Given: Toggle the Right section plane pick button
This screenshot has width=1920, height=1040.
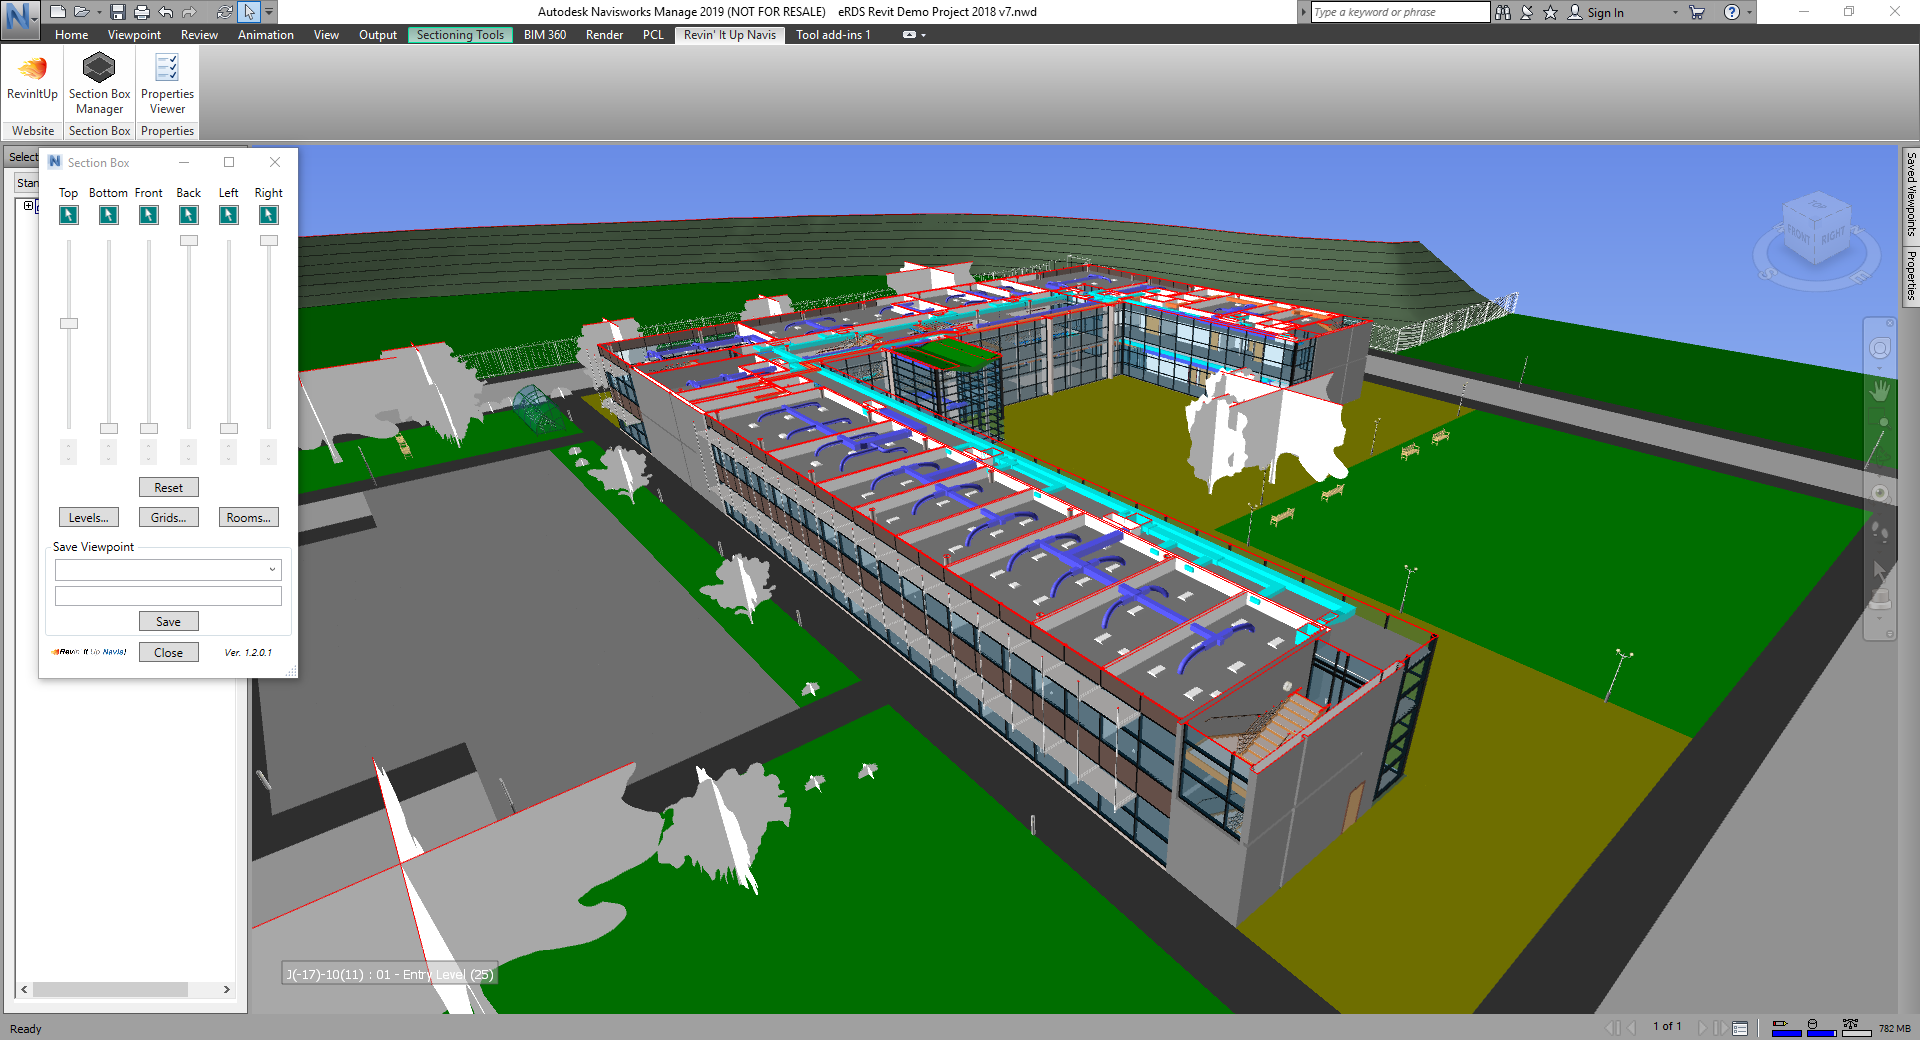Looking at the screenshot, I should tap(268, 215).
